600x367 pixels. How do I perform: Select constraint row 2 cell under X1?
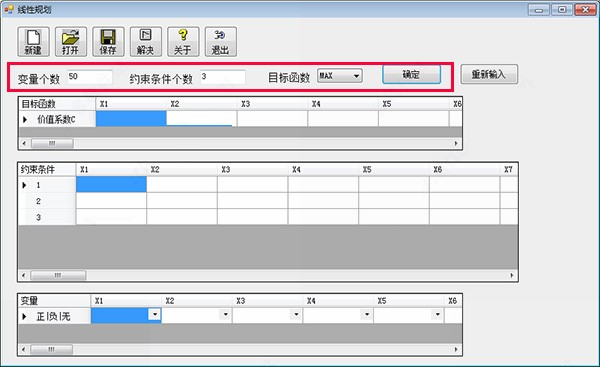click(x=111, y=201)
